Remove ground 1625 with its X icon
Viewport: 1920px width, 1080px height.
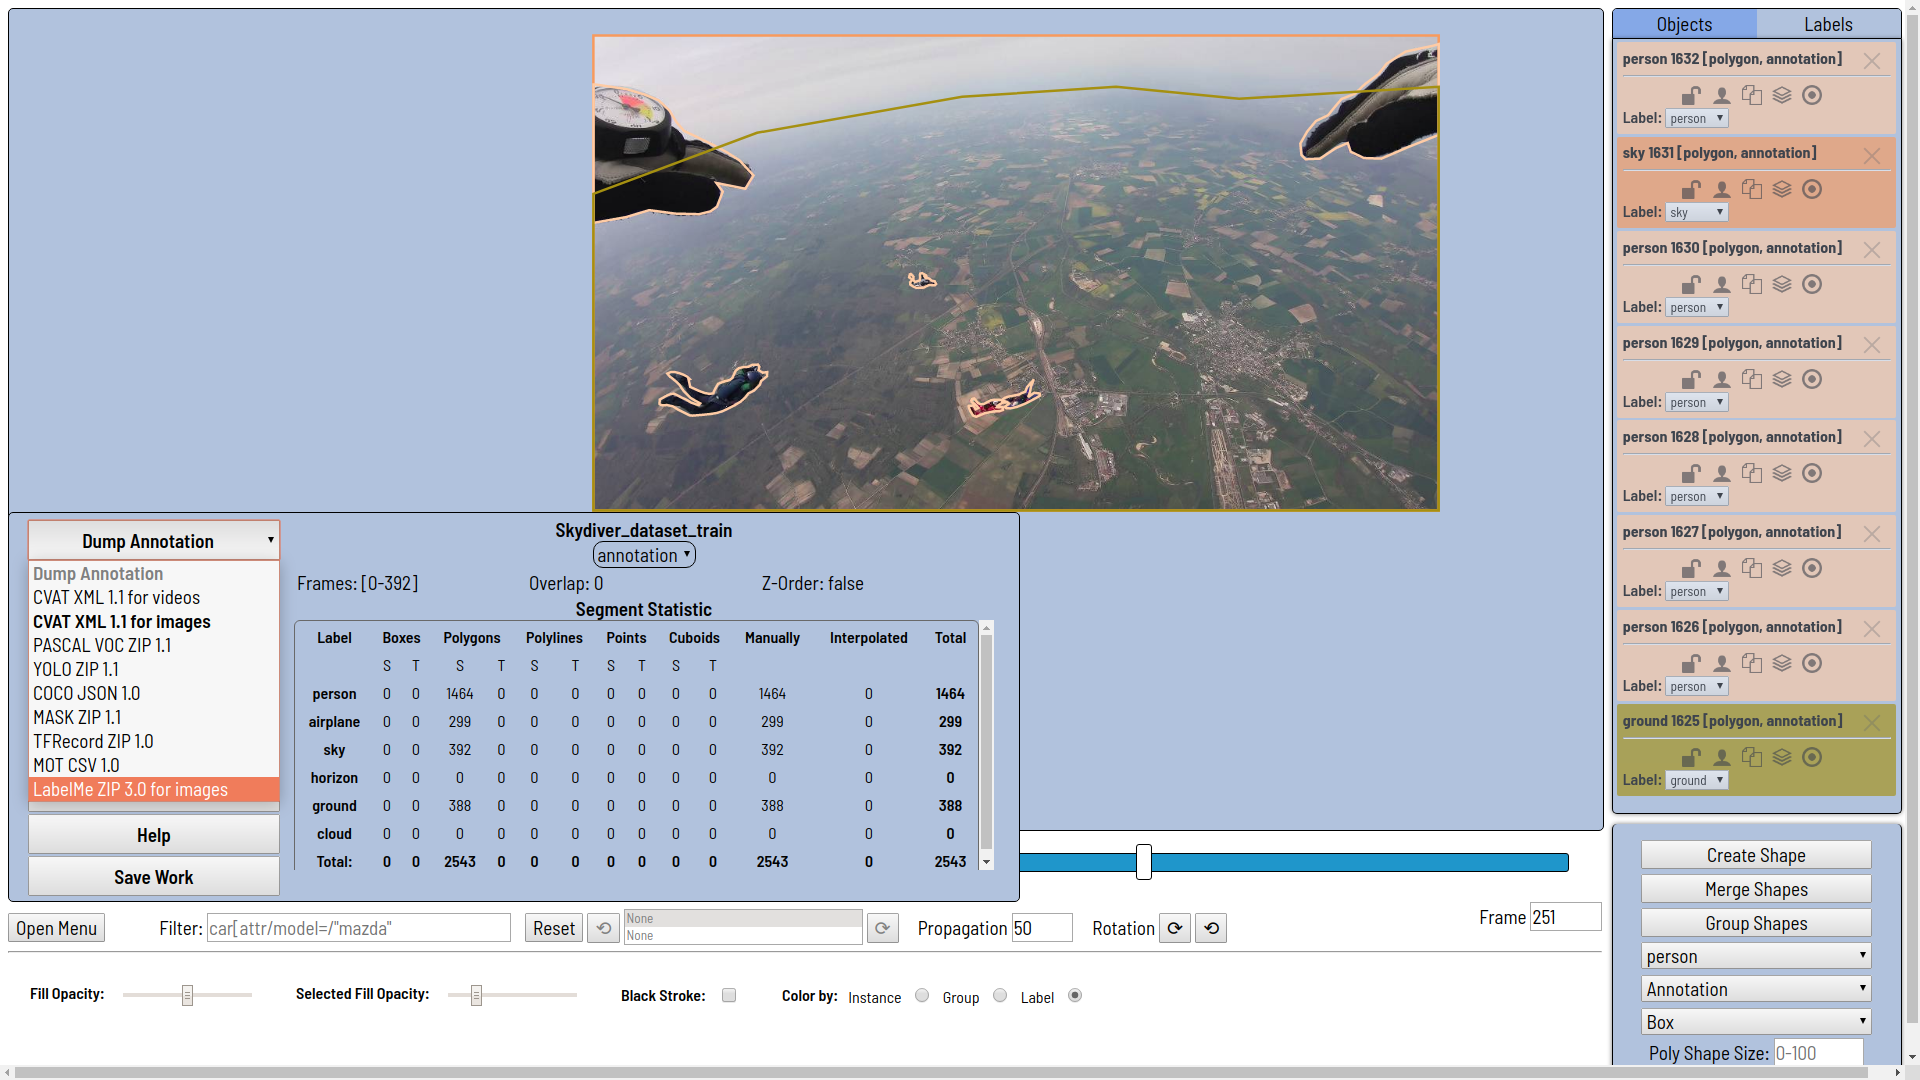click(x=1872, y=723)
